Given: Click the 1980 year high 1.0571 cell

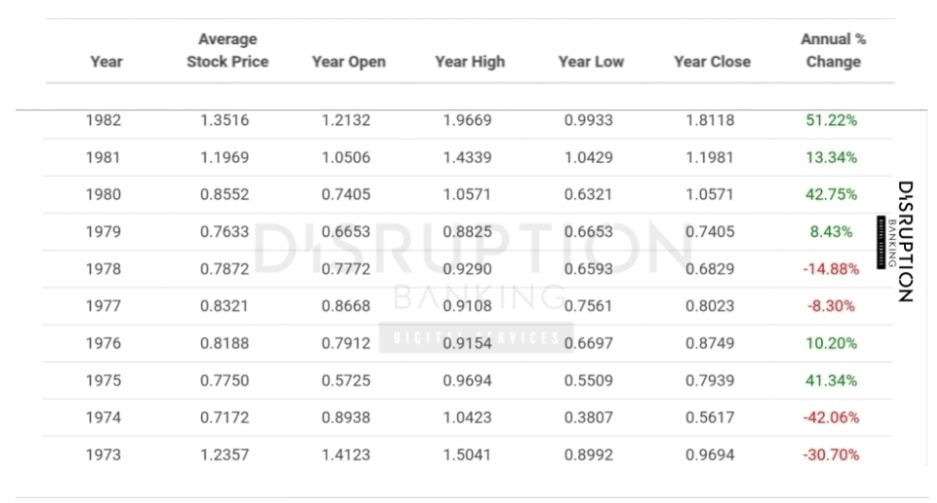Looking at the screenshot, I should (466, 194).
